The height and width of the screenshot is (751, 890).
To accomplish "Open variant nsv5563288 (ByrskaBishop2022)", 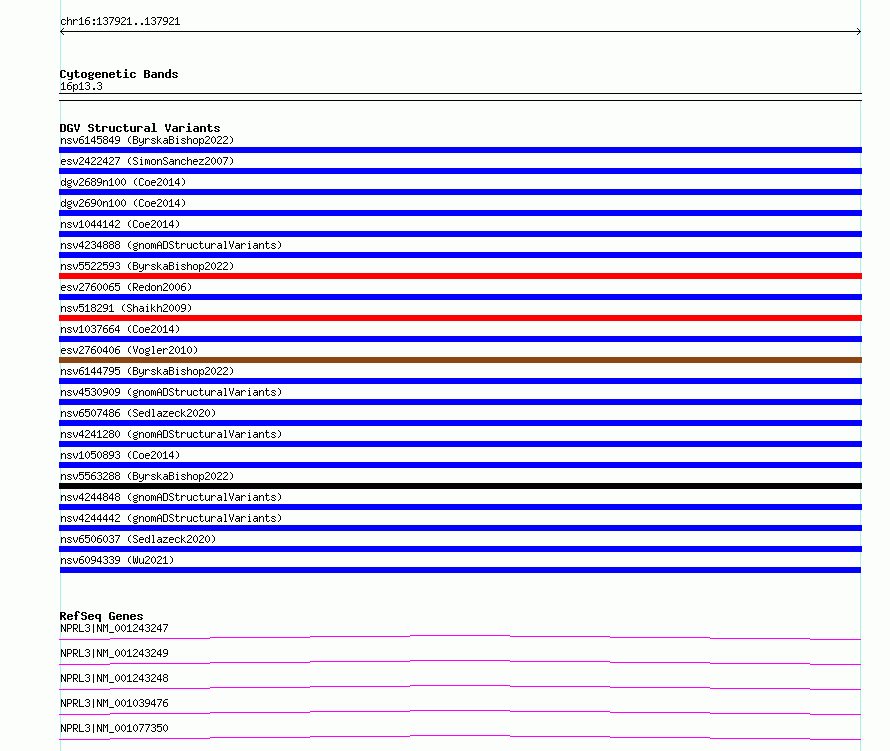I will coord(147,476).
